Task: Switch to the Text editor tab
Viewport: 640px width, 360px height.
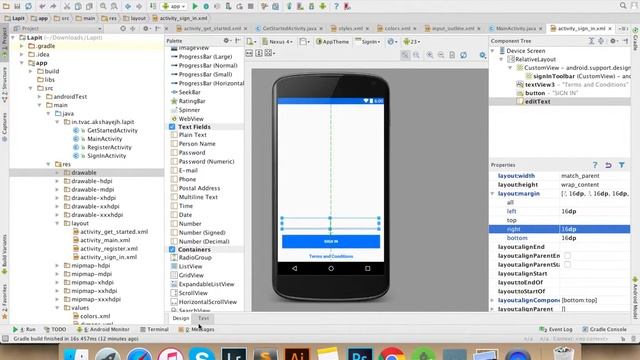Action: coord(203,318)
